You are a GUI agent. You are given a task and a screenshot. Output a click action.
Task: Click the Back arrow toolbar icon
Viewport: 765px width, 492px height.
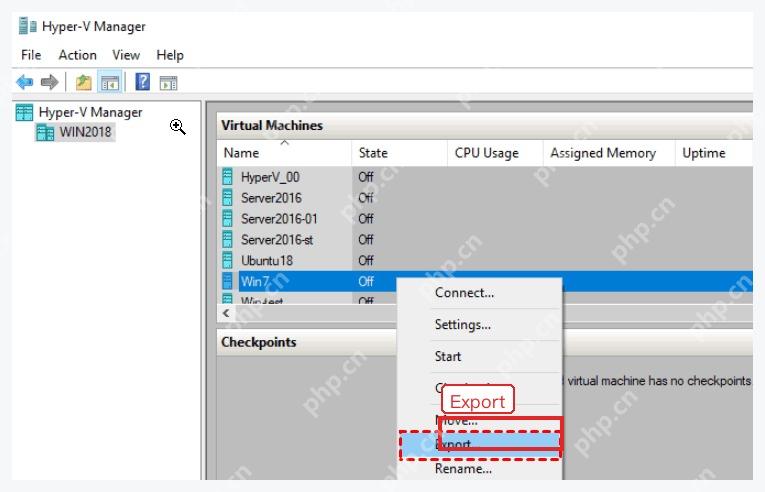point(25,82)
